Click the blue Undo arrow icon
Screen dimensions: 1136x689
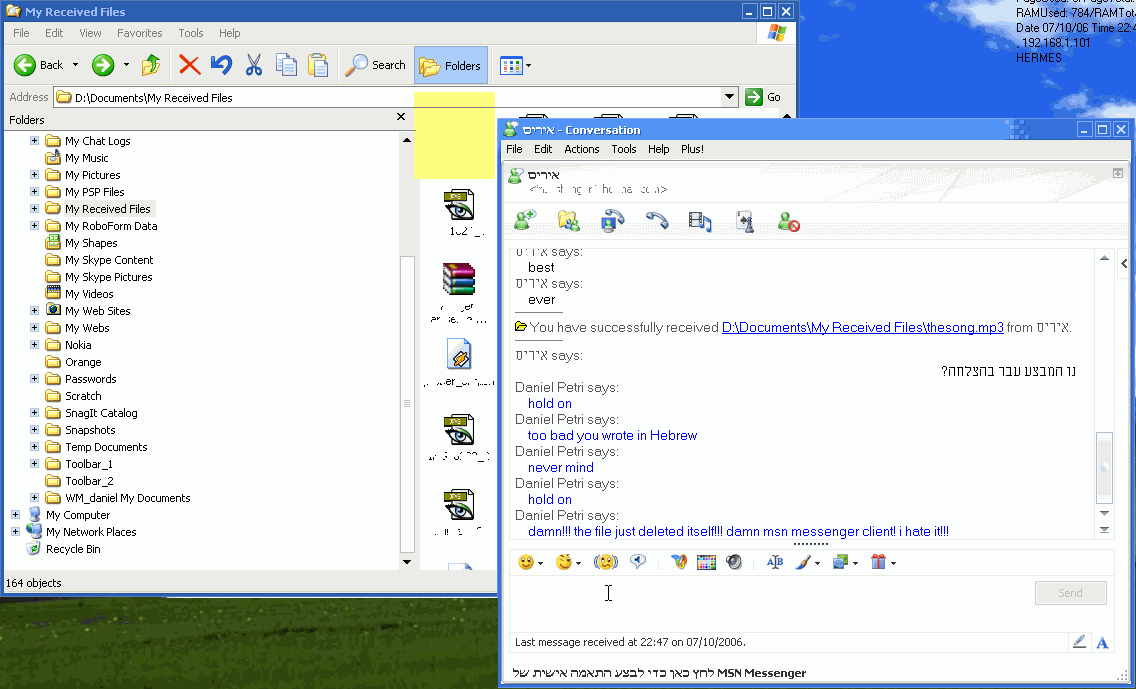[x=222, y=65]
